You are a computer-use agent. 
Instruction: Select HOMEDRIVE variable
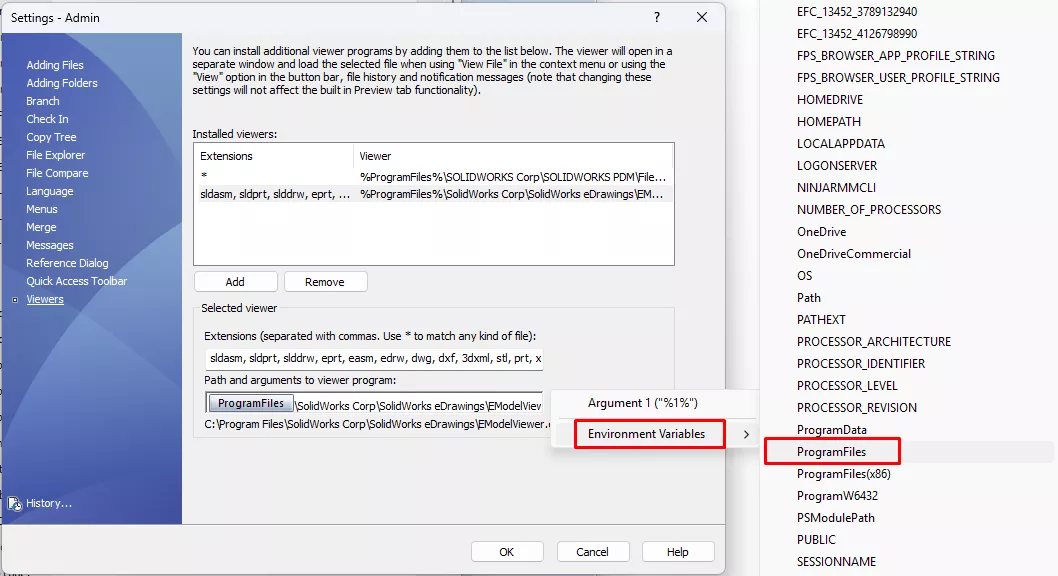(x=829, y=100)
